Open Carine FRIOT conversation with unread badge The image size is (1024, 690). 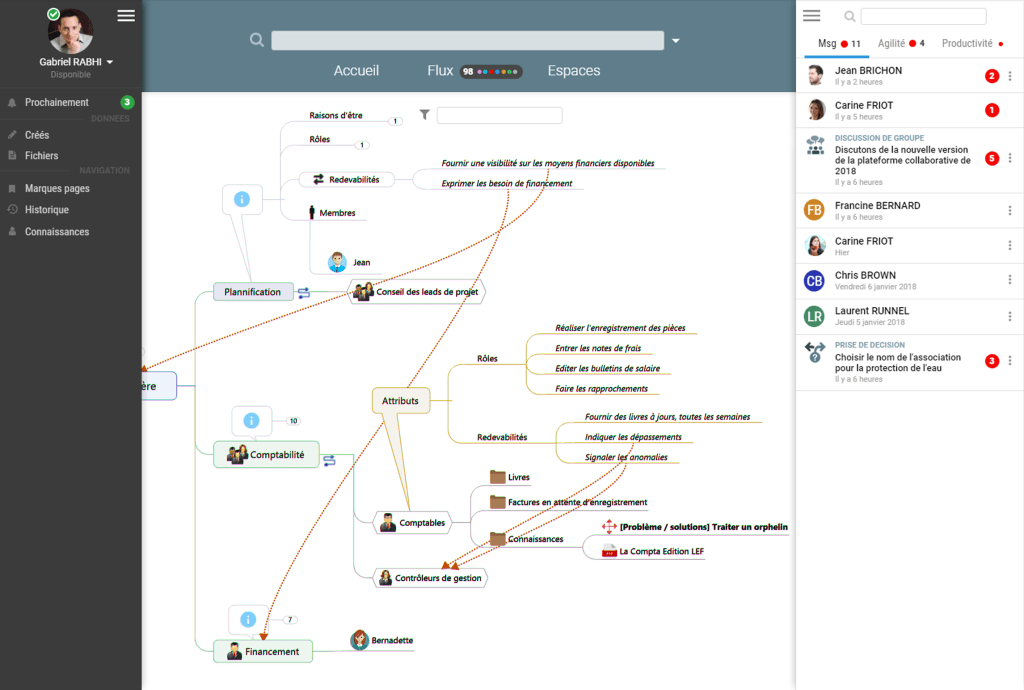pyautogui.click(x=864, y=110)
